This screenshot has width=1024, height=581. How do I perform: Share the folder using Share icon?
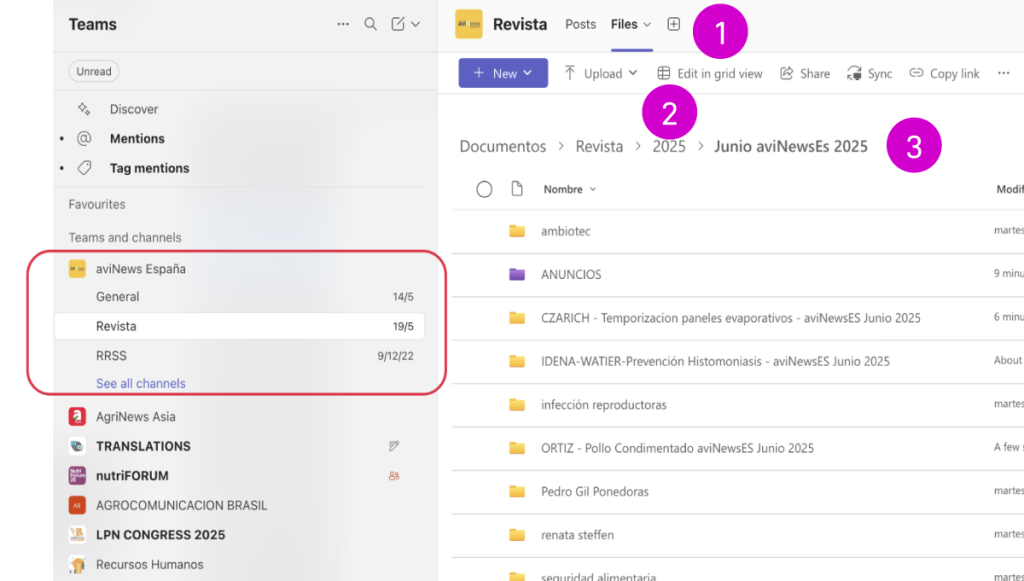pos(805,73)
